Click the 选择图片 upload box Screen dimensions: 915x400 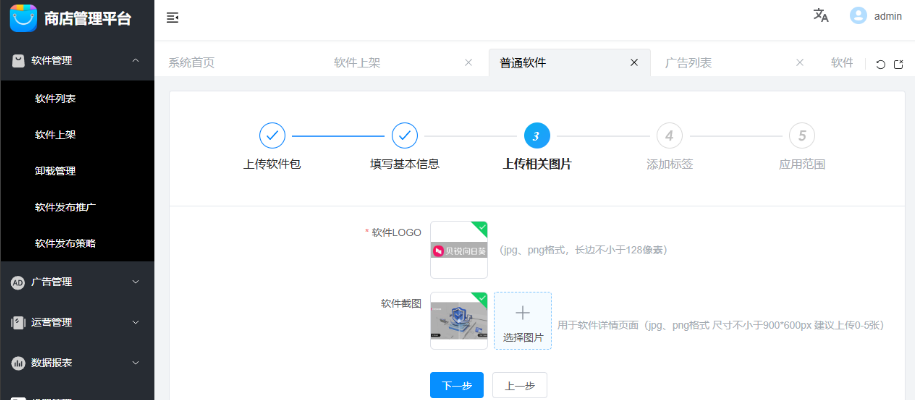523,321
